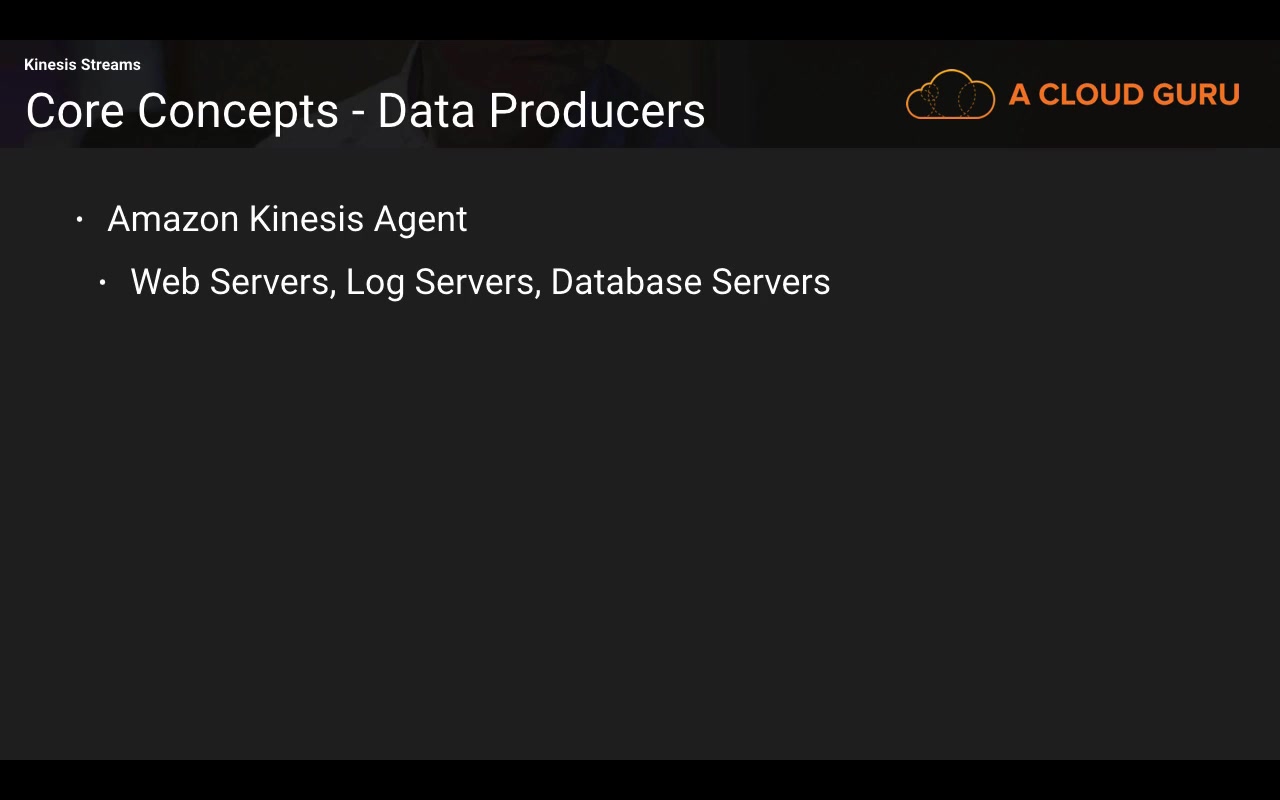This screenshot has height=800, width=1280.
Task: Click the "Database Servers" text
Action: [x=690, y=282]
